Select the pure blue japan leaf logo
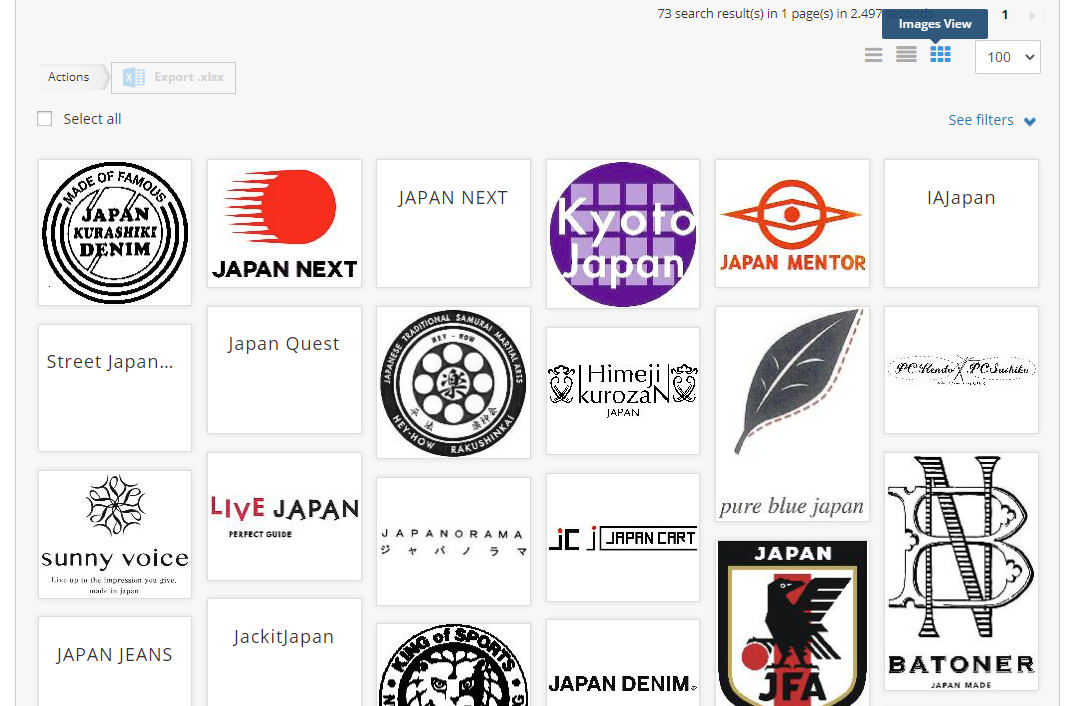 coord(792,414)
